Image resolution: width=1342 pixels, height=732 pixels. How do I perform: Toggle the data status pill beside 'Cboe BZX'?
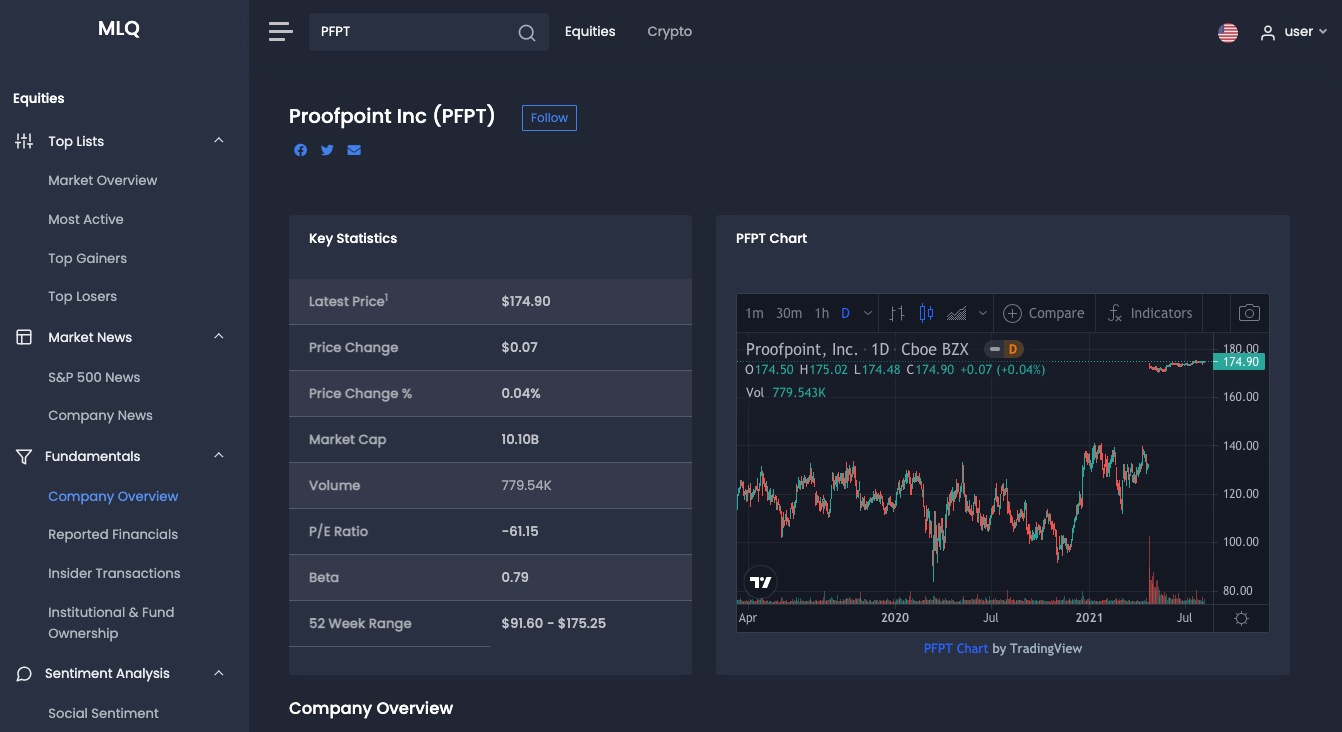click(994, 349)
